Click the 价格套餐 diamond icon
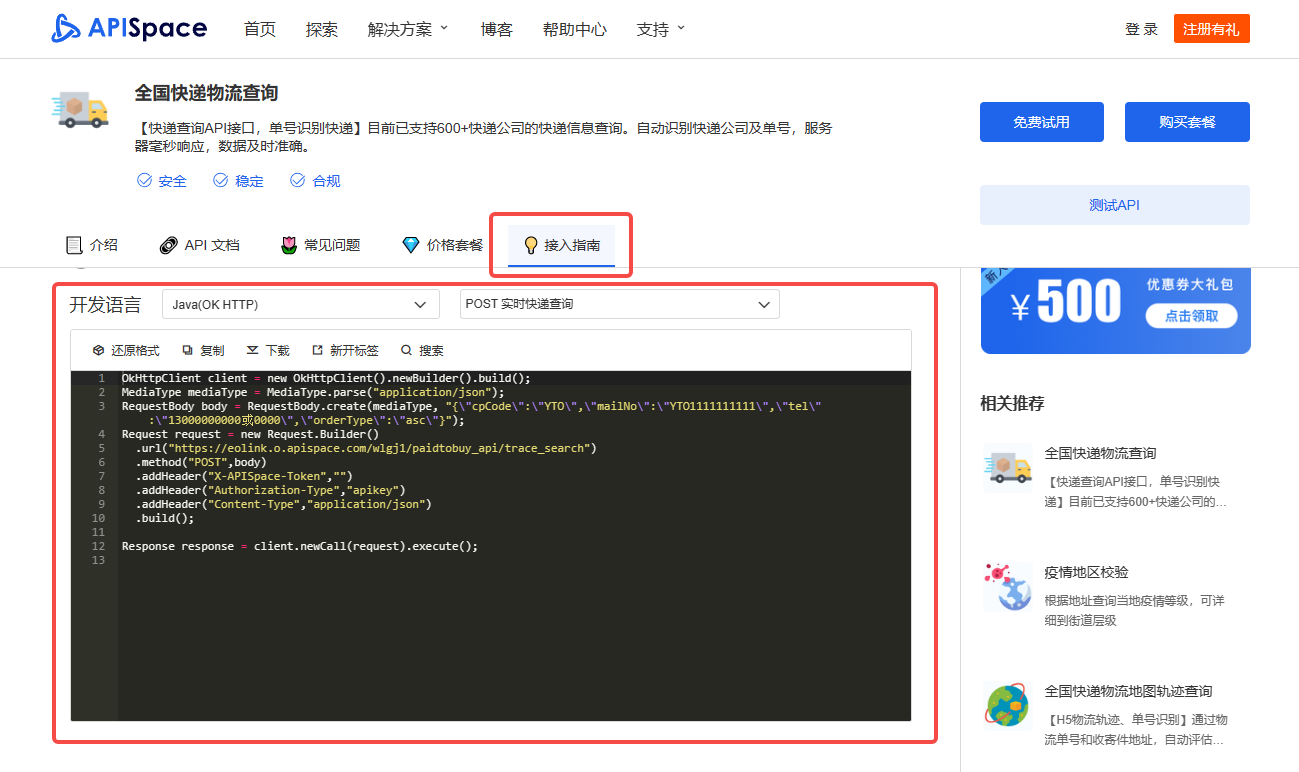The height and width of the screenshot is (772, 1299). 411,245
